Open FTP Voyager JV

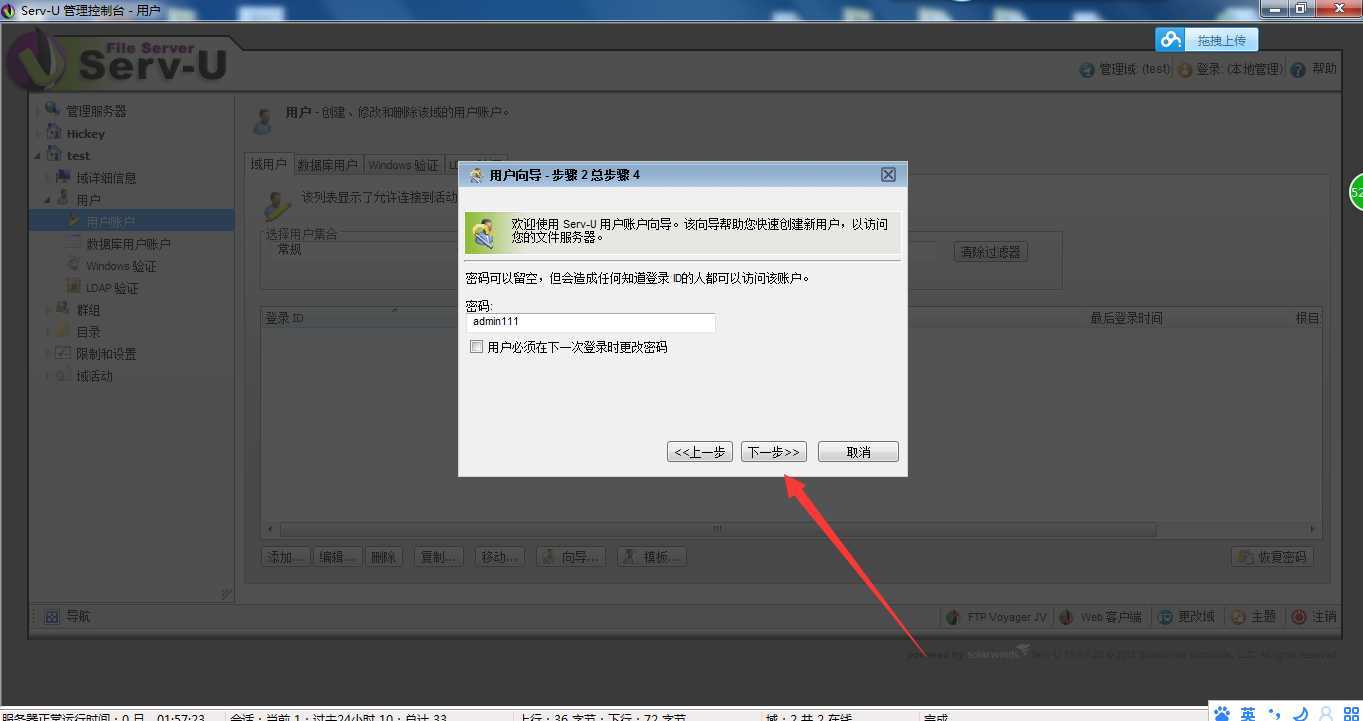996,617
